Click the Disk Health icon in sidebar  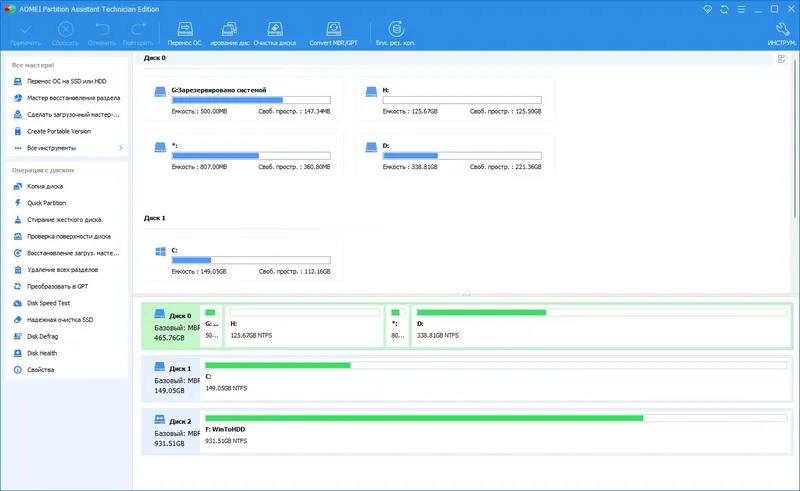pyautogui.click(x=18, y=353)
